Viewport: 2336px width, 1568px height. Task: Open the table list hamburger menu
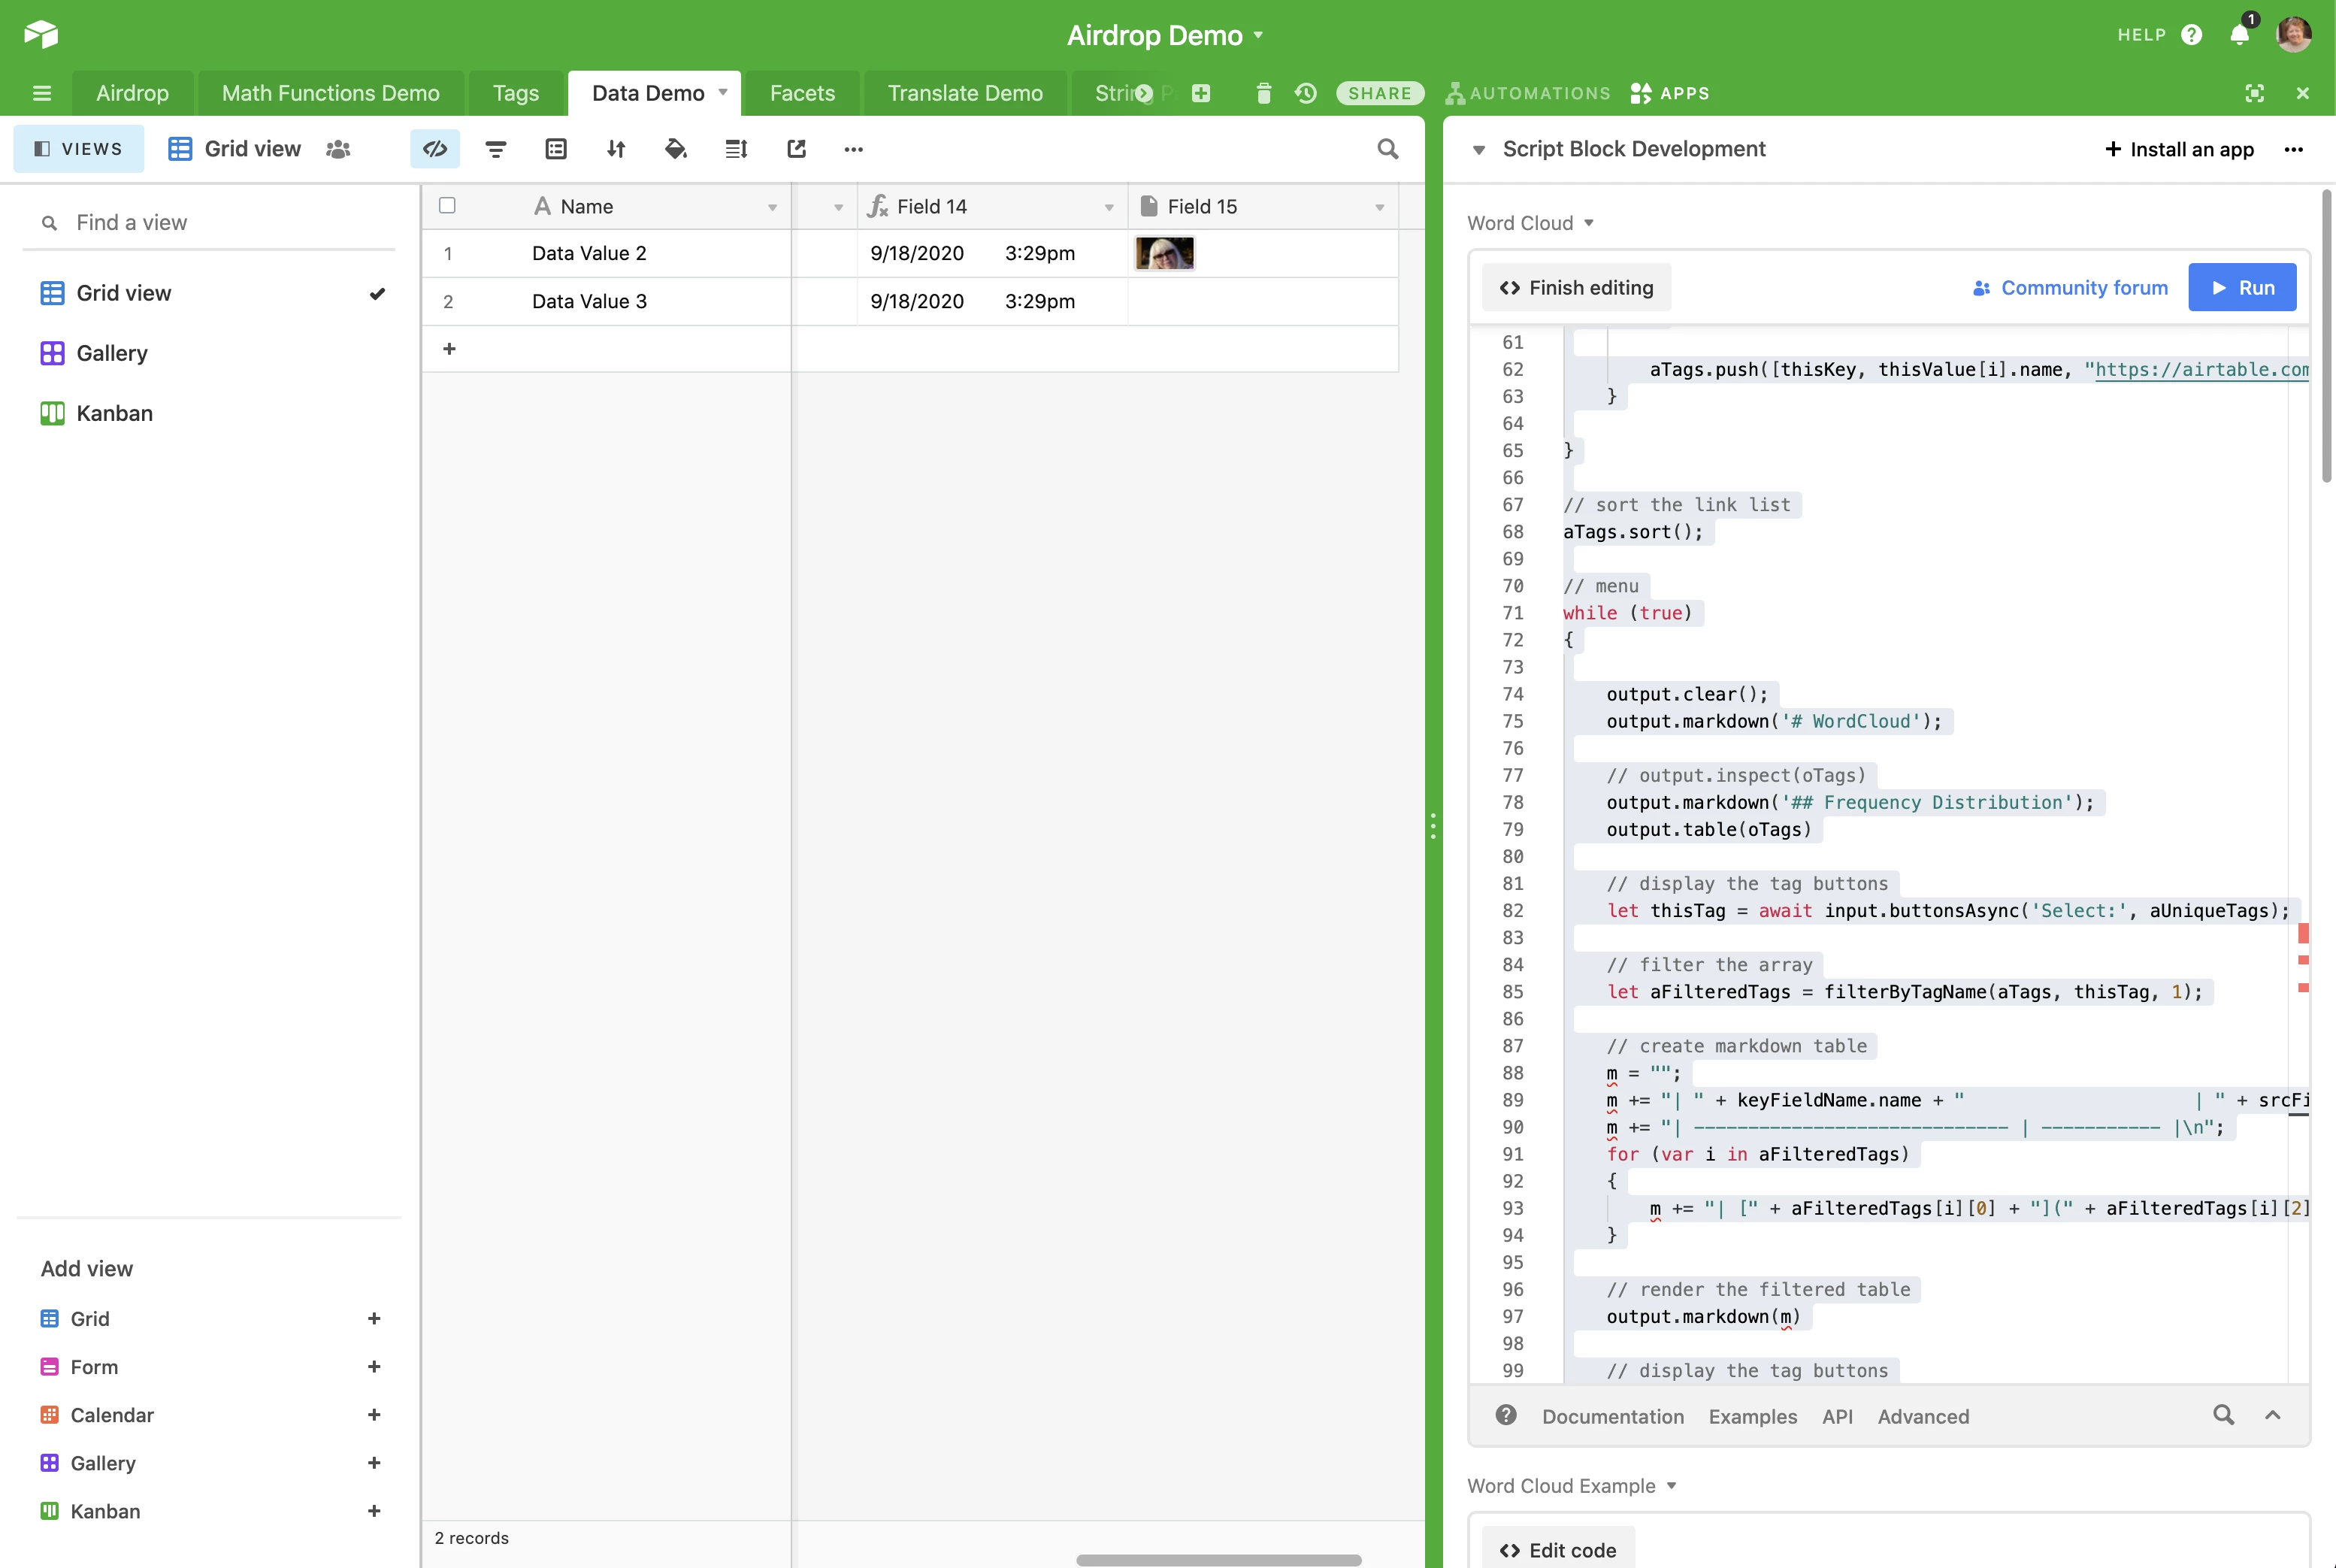42,93
